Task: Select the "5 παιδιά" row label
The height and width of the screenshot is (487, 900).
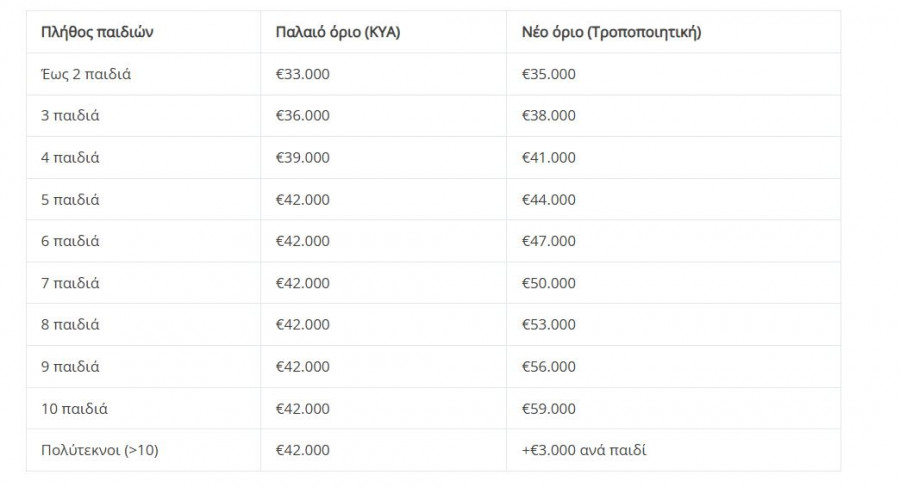Action: [x=70, y=200]
